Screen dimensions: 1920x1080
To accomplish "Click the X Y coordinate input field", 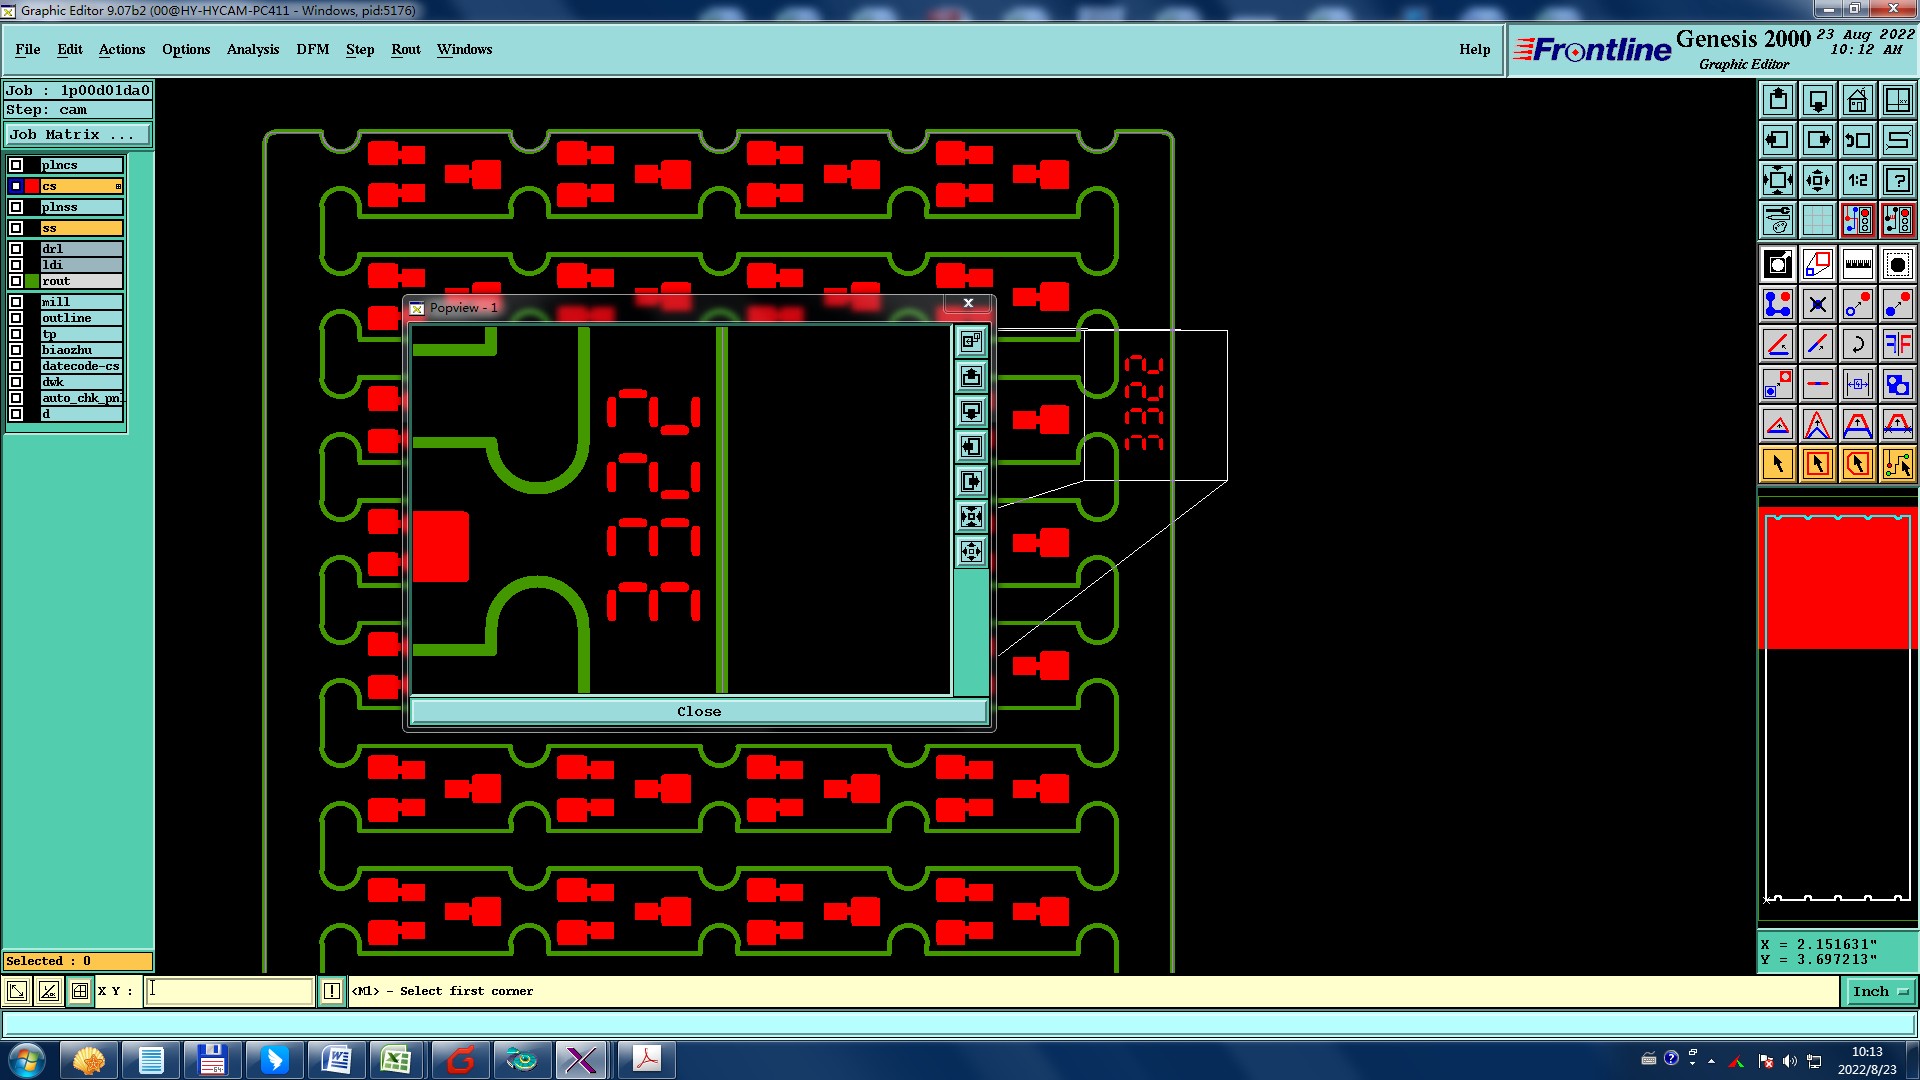I will point(229,991).
